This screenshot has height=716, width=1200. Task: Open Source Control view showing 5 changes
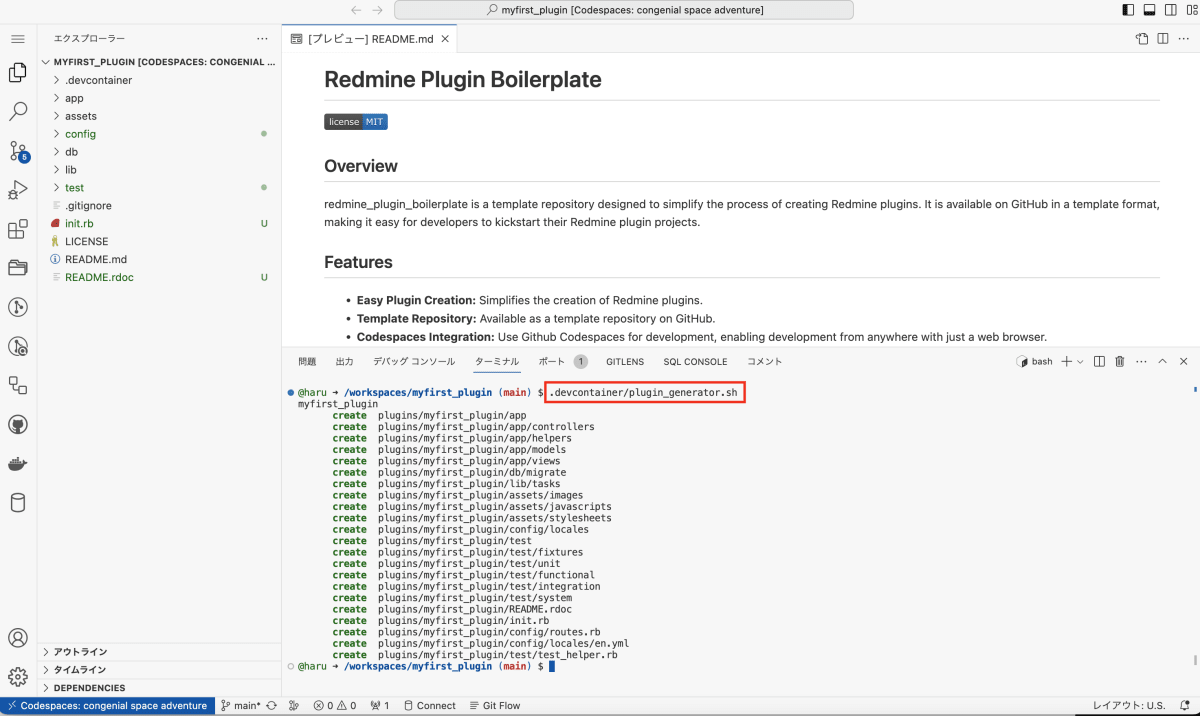click(17, 150)
